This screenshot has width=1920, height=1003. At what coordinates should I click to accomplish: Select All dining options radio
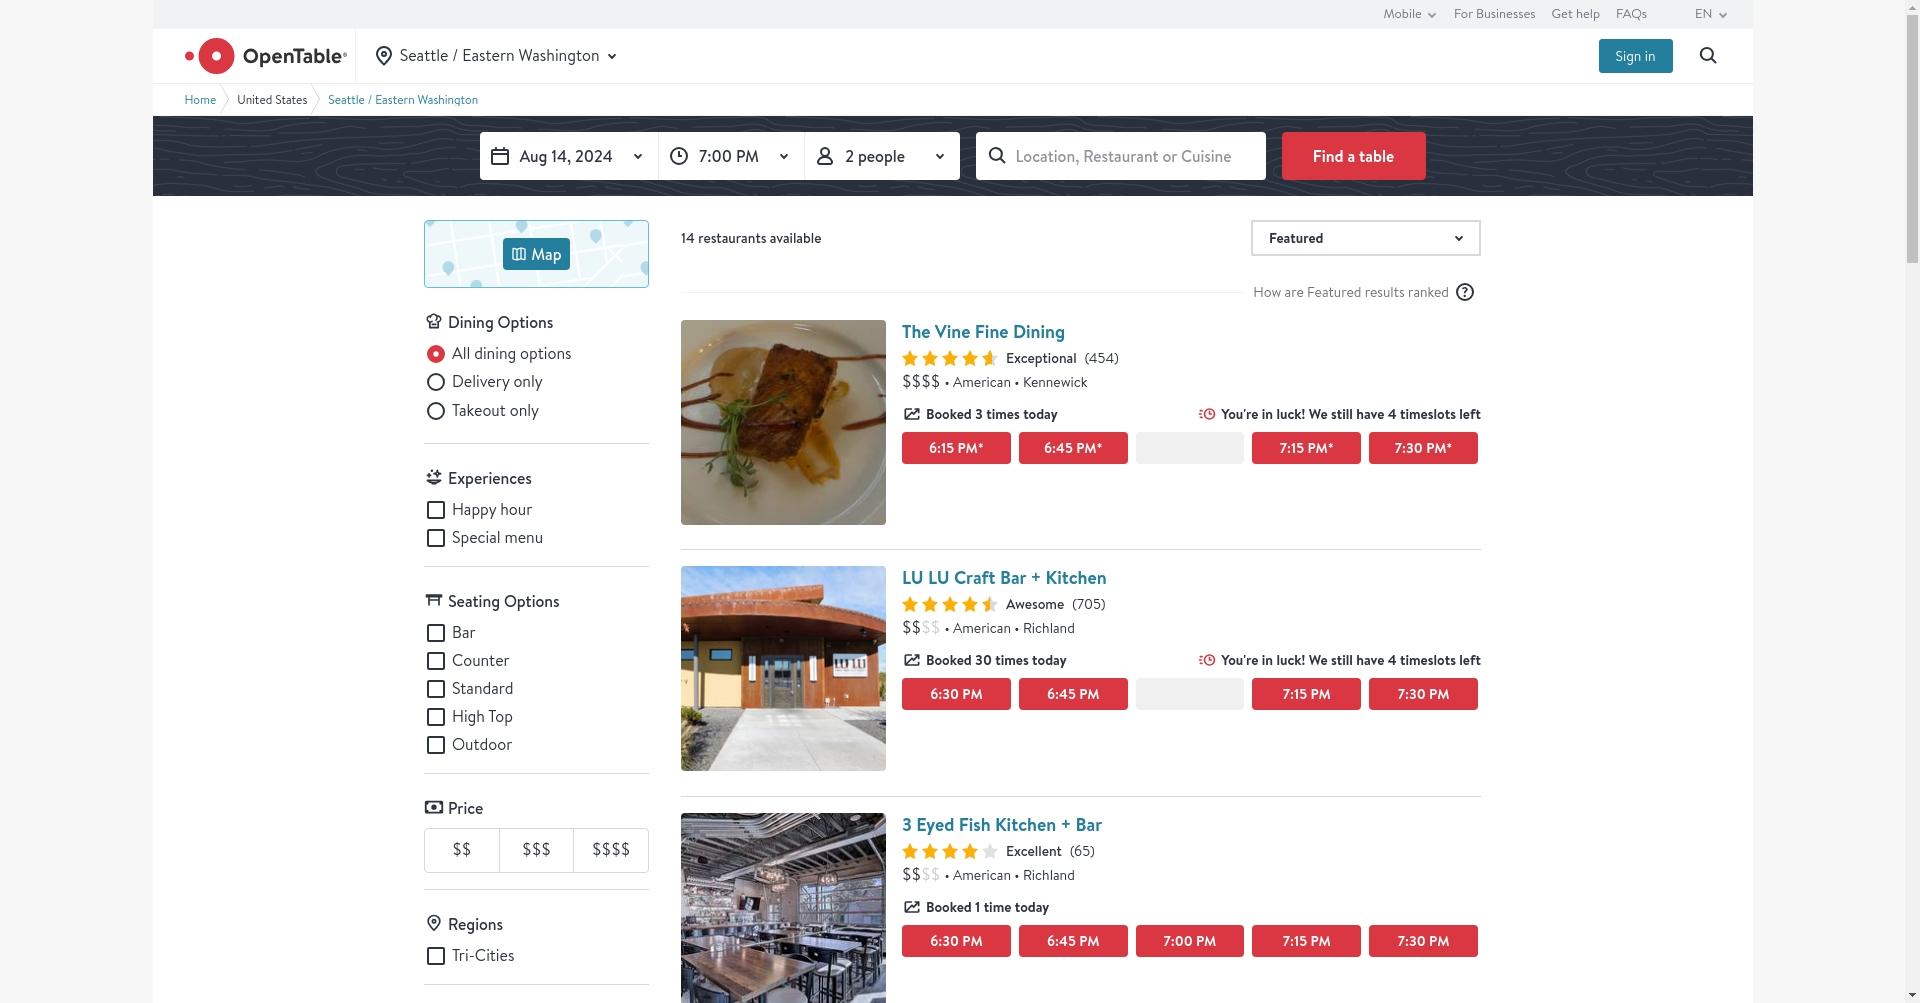435,354
